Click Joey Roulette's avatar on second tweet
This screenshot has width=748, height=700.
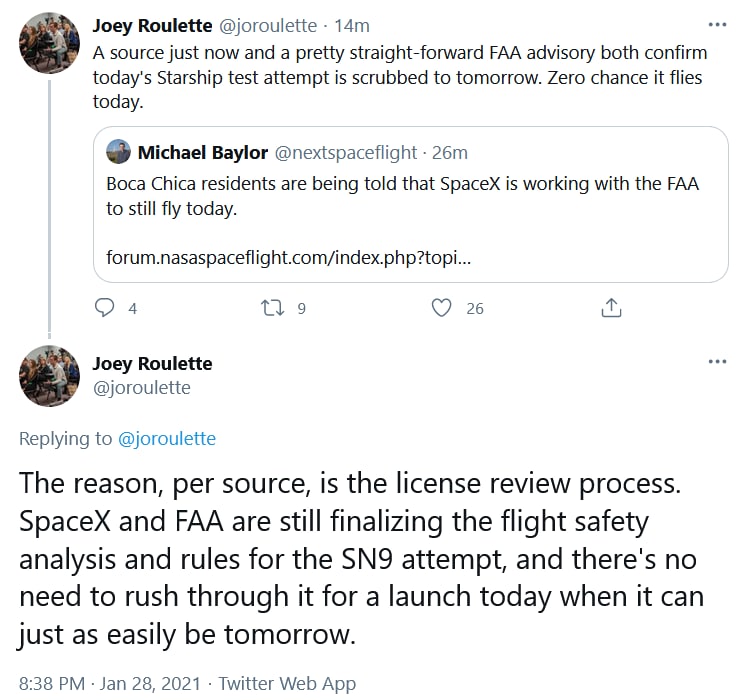click(49, 375)
